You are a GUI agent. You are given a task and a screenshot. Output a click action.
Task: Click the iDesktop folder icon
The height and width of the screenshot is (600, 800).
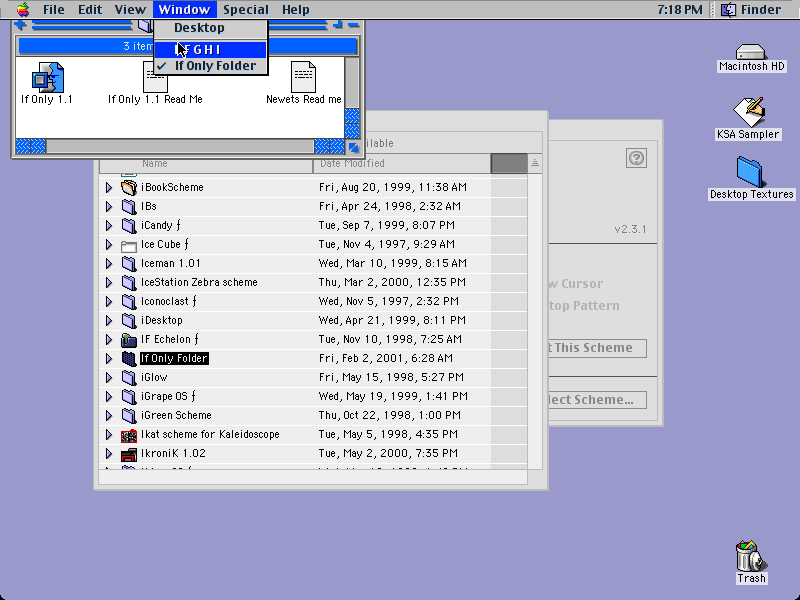129,320
